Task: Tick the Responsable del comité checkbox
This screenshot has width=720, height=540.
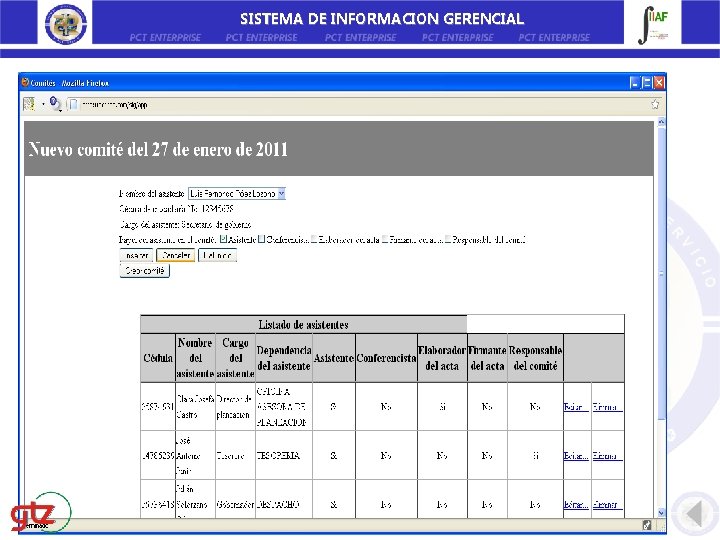Action: (448, 239)
